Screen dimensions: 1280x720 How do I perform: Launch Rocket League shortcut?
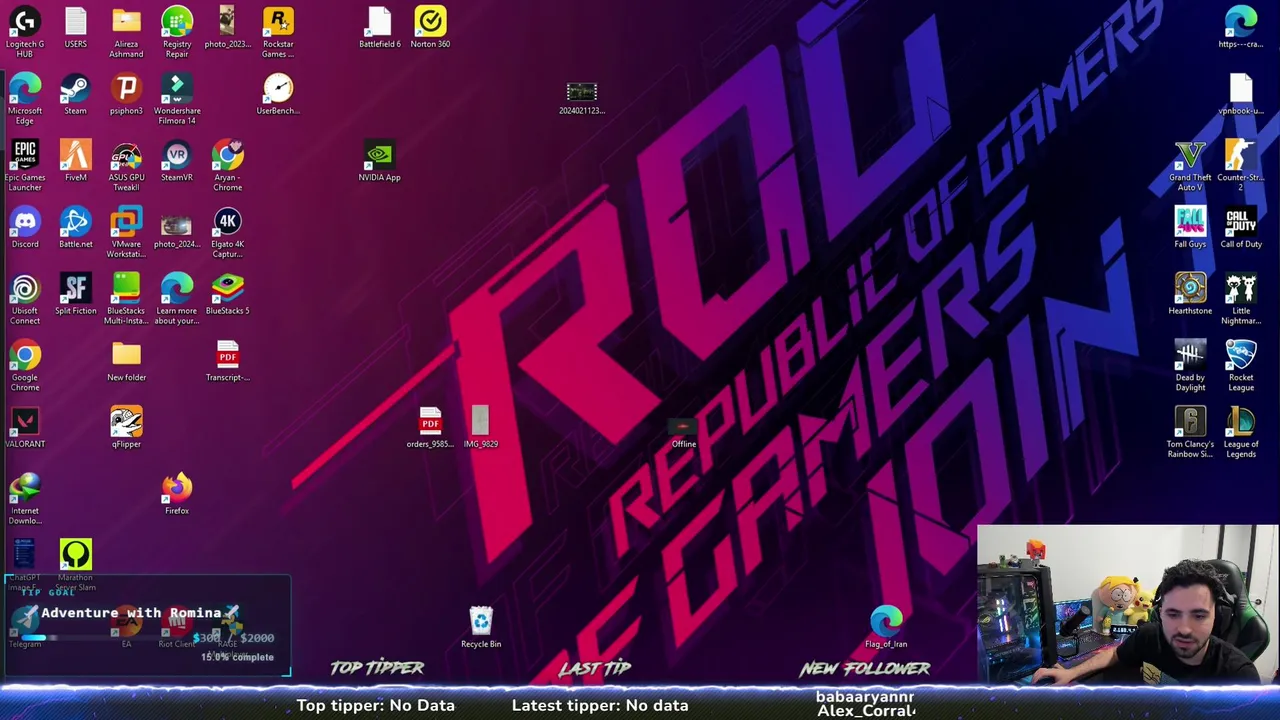pyautogui.click(x=1241, y=365)
